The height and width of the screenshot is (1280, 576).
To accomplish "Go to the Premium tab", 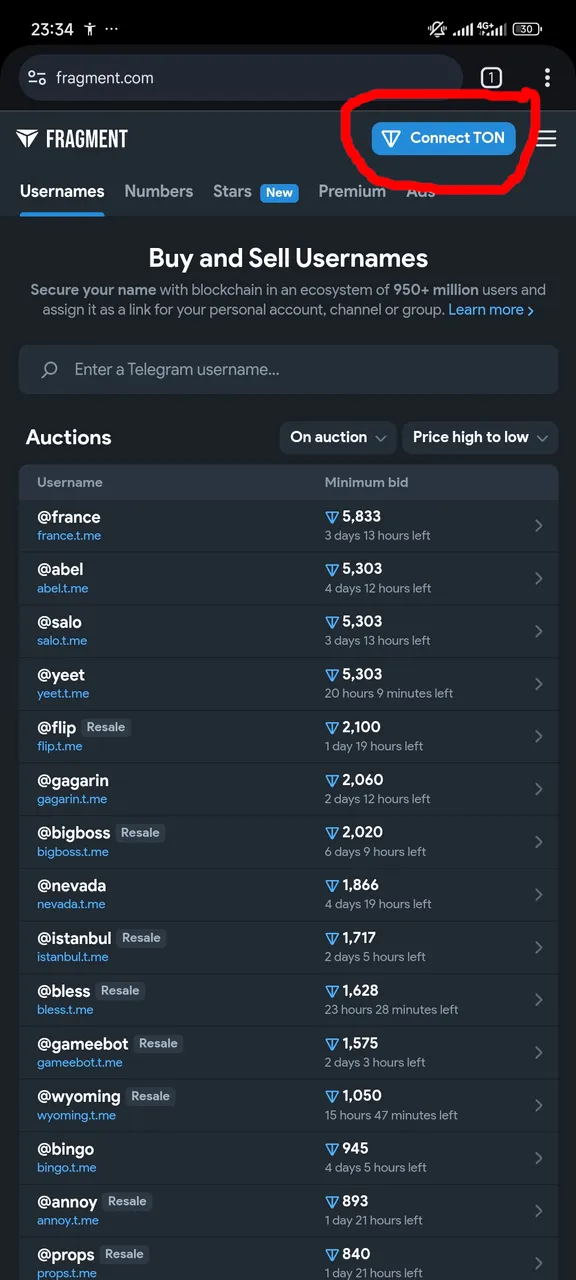I will tap(352, 191).
